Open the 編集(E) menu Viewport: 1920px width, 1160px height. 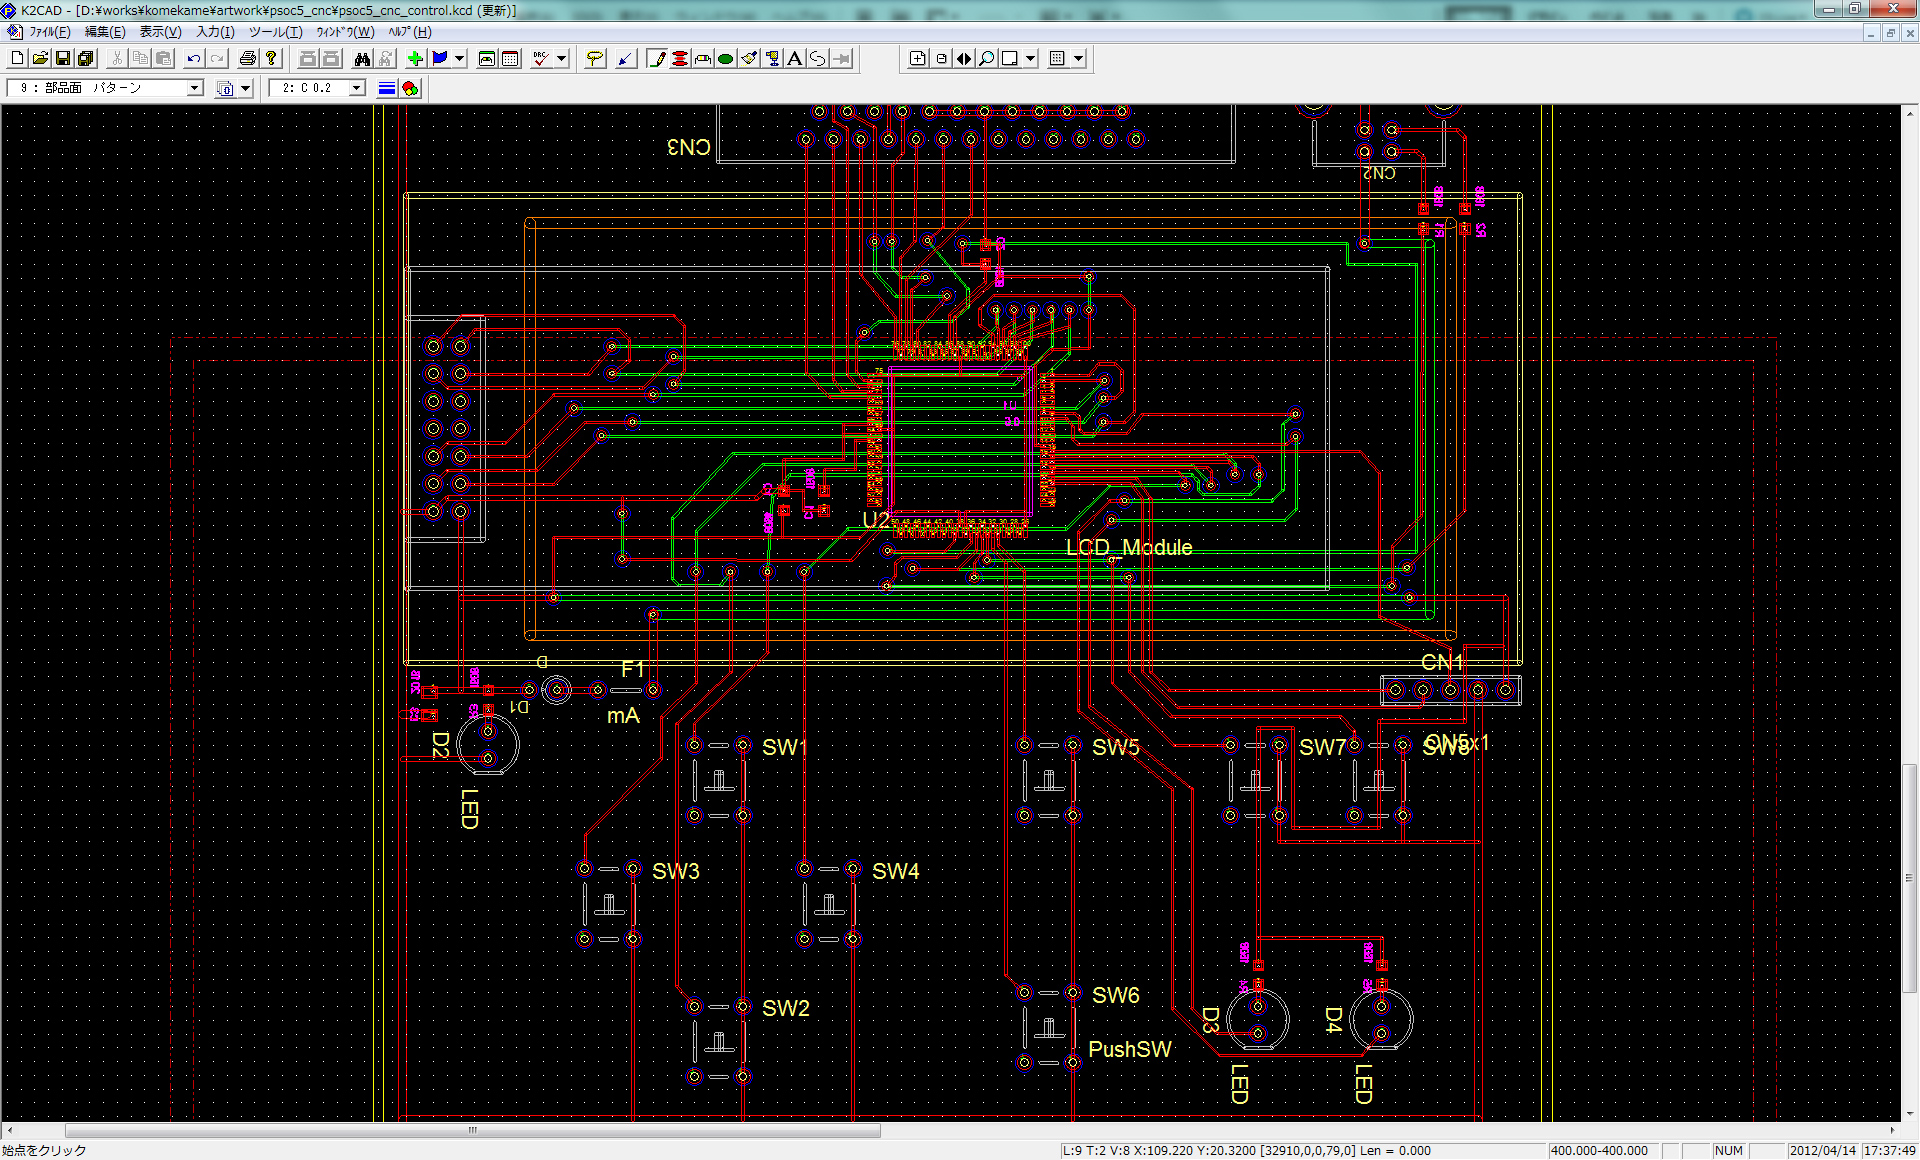tap(105, 32)
